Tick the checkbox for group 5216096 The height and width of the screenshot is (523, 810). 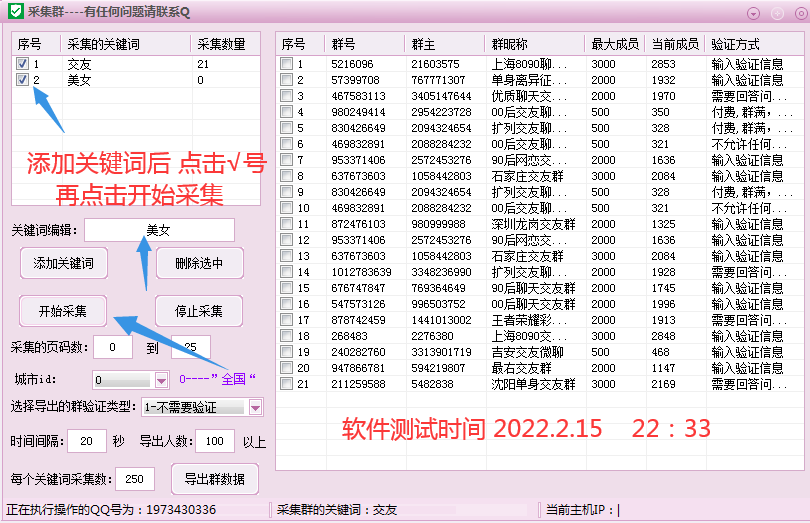[x=286, y=64]
